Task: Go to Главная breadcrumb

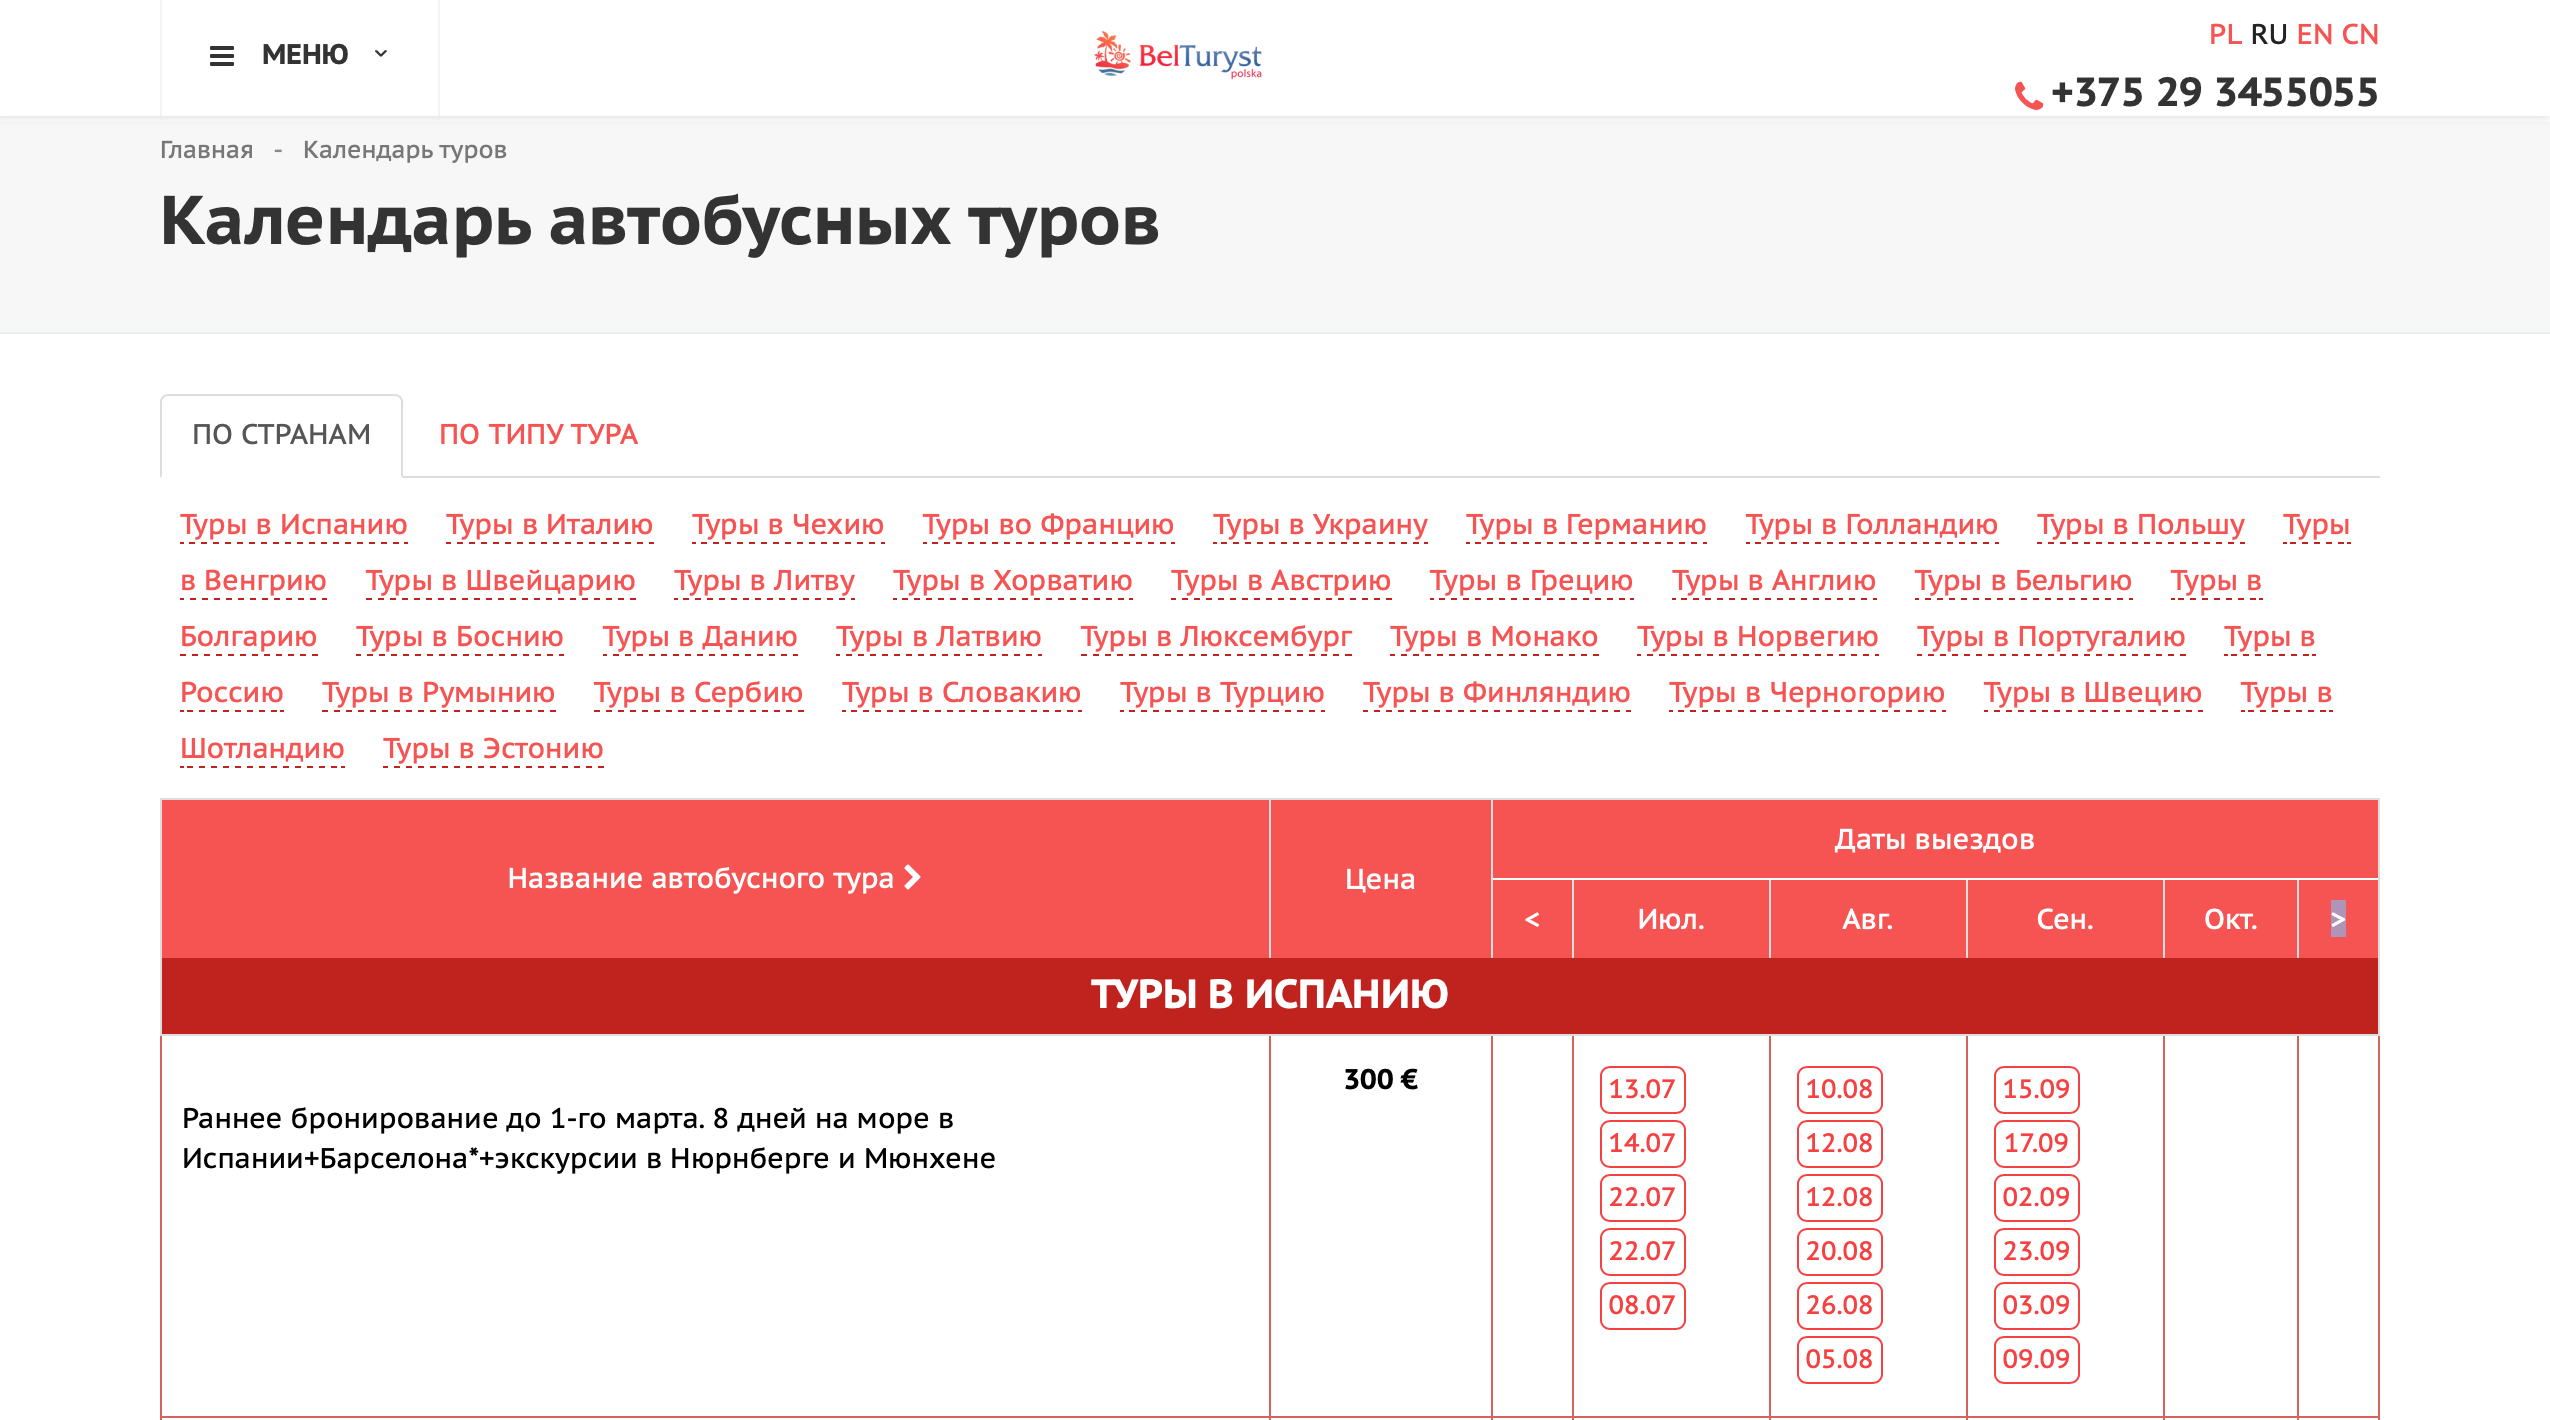Action: click(206, 150)
